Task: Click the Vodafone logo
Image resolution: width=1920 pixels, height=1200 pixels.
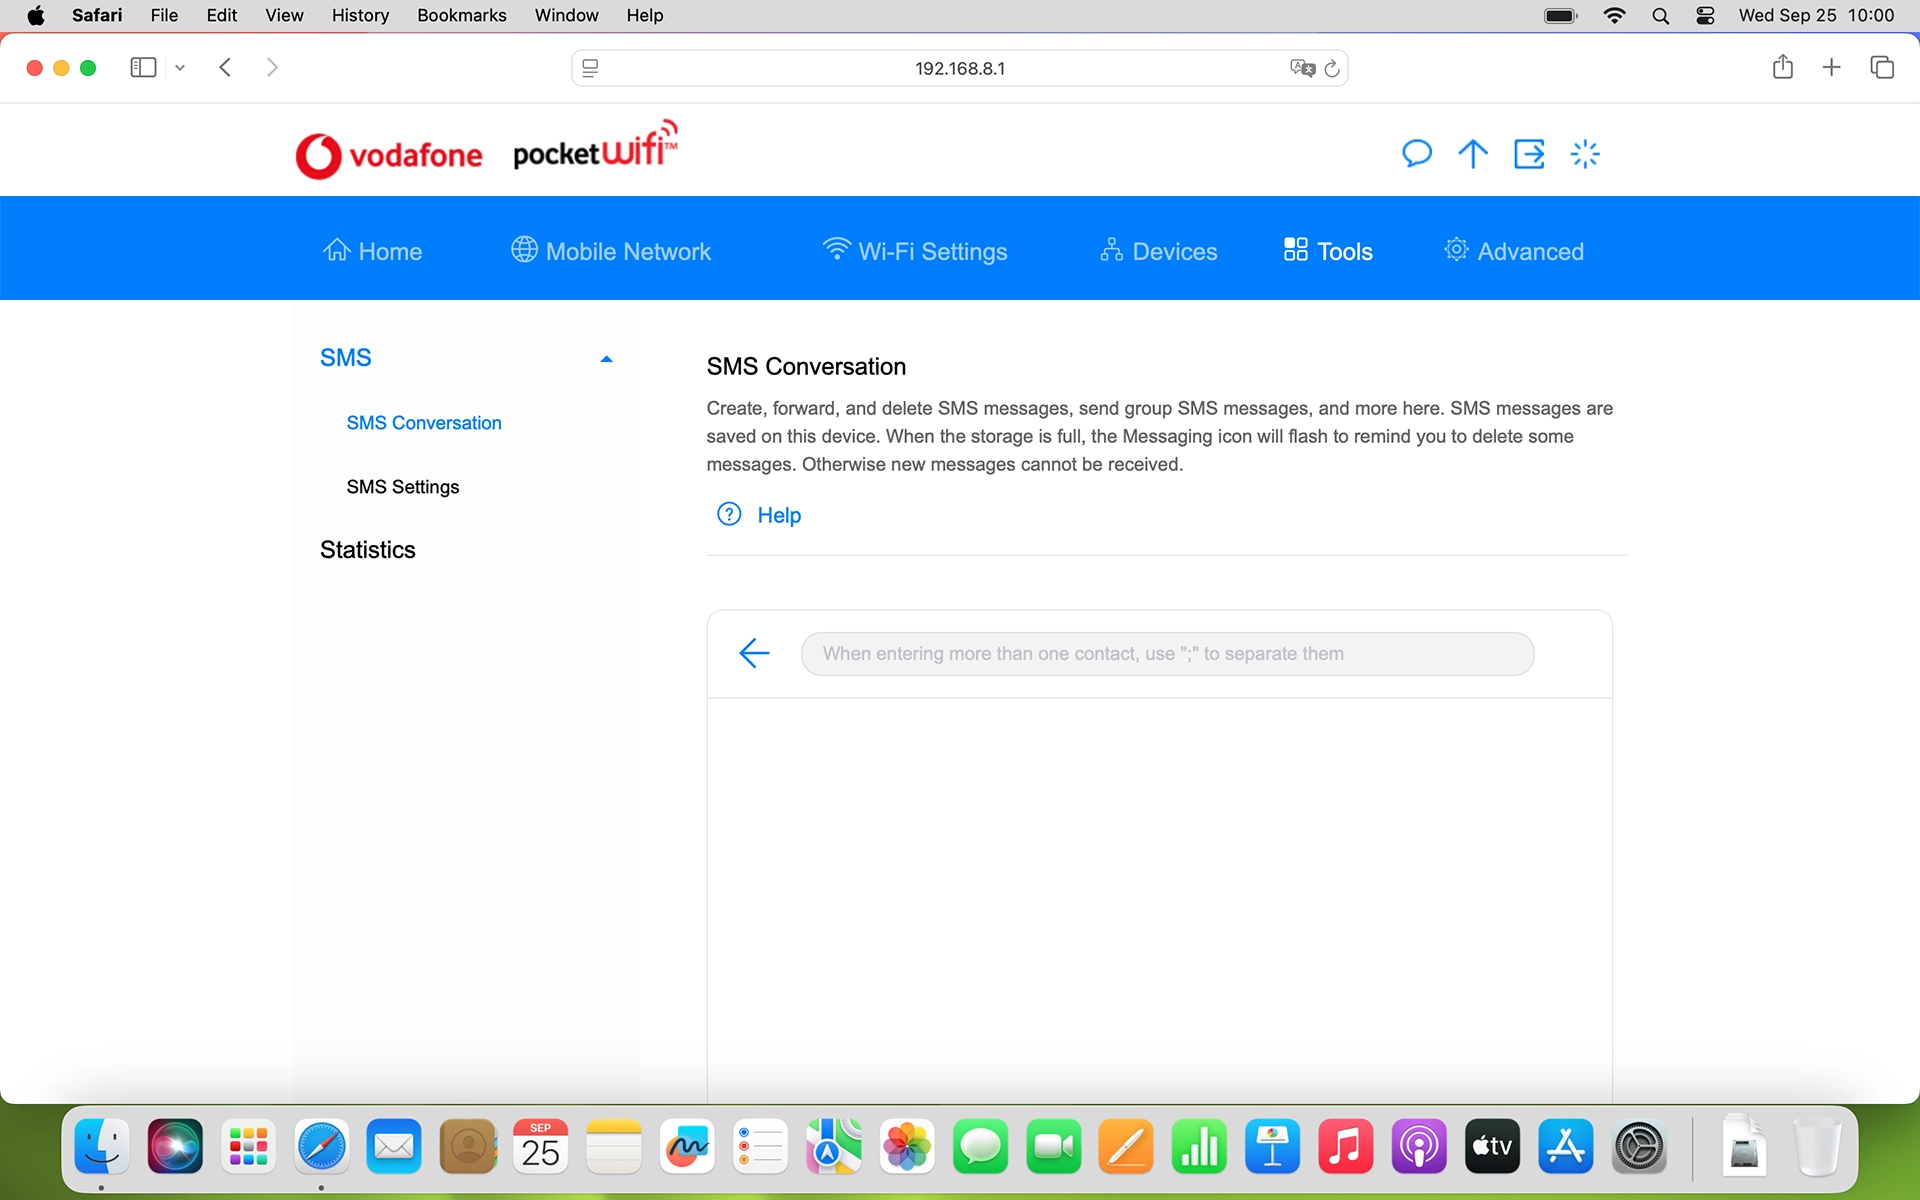Action: (389, 153)
